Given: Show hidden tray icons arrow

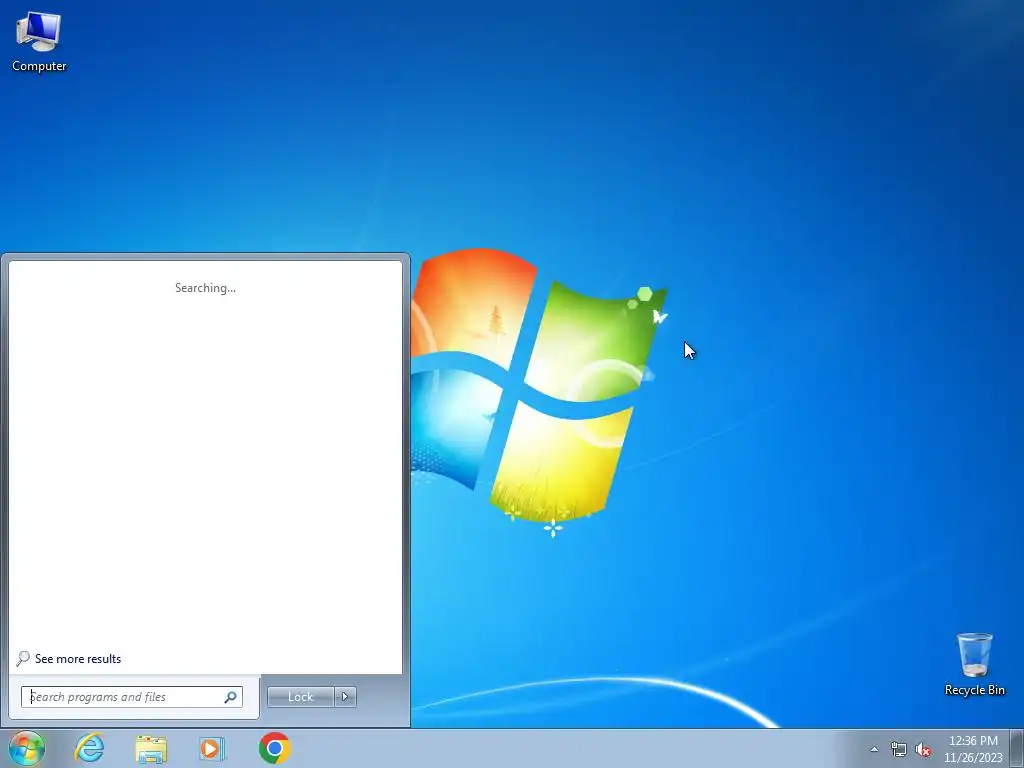Looking at the screenshot, I should pyautogui.click(x=874, y=750).
